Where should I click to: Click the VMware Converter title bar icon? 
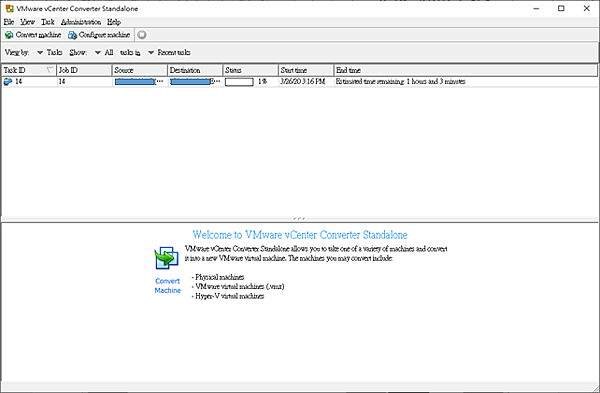(10, 8)
